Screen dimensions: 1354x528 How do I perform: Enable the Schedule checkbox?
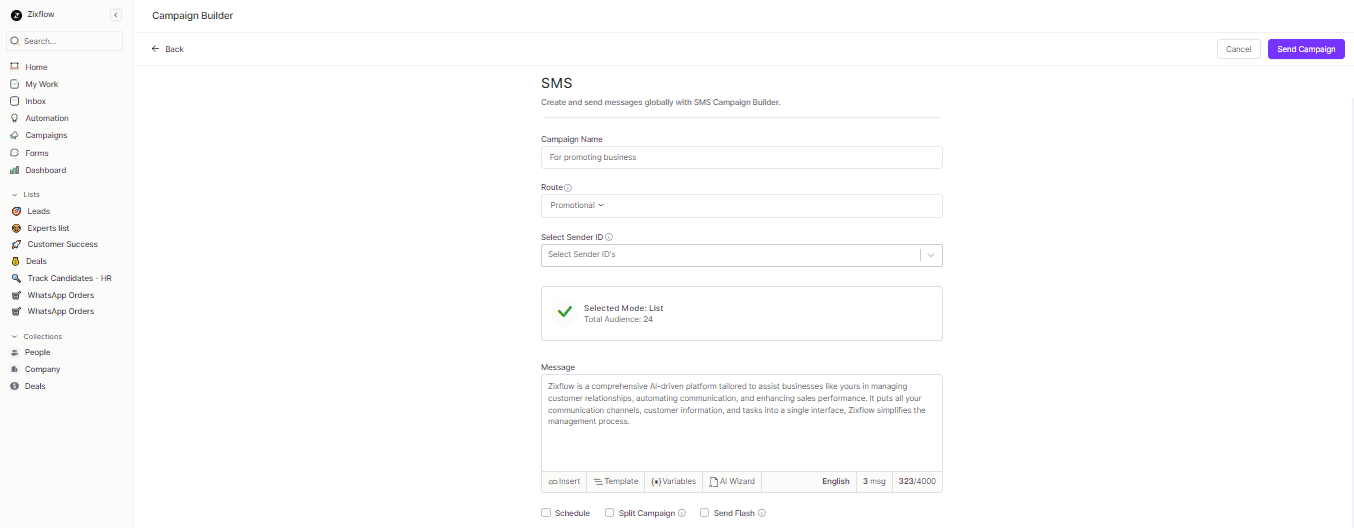pyautogui.click(x=546, y=513)
